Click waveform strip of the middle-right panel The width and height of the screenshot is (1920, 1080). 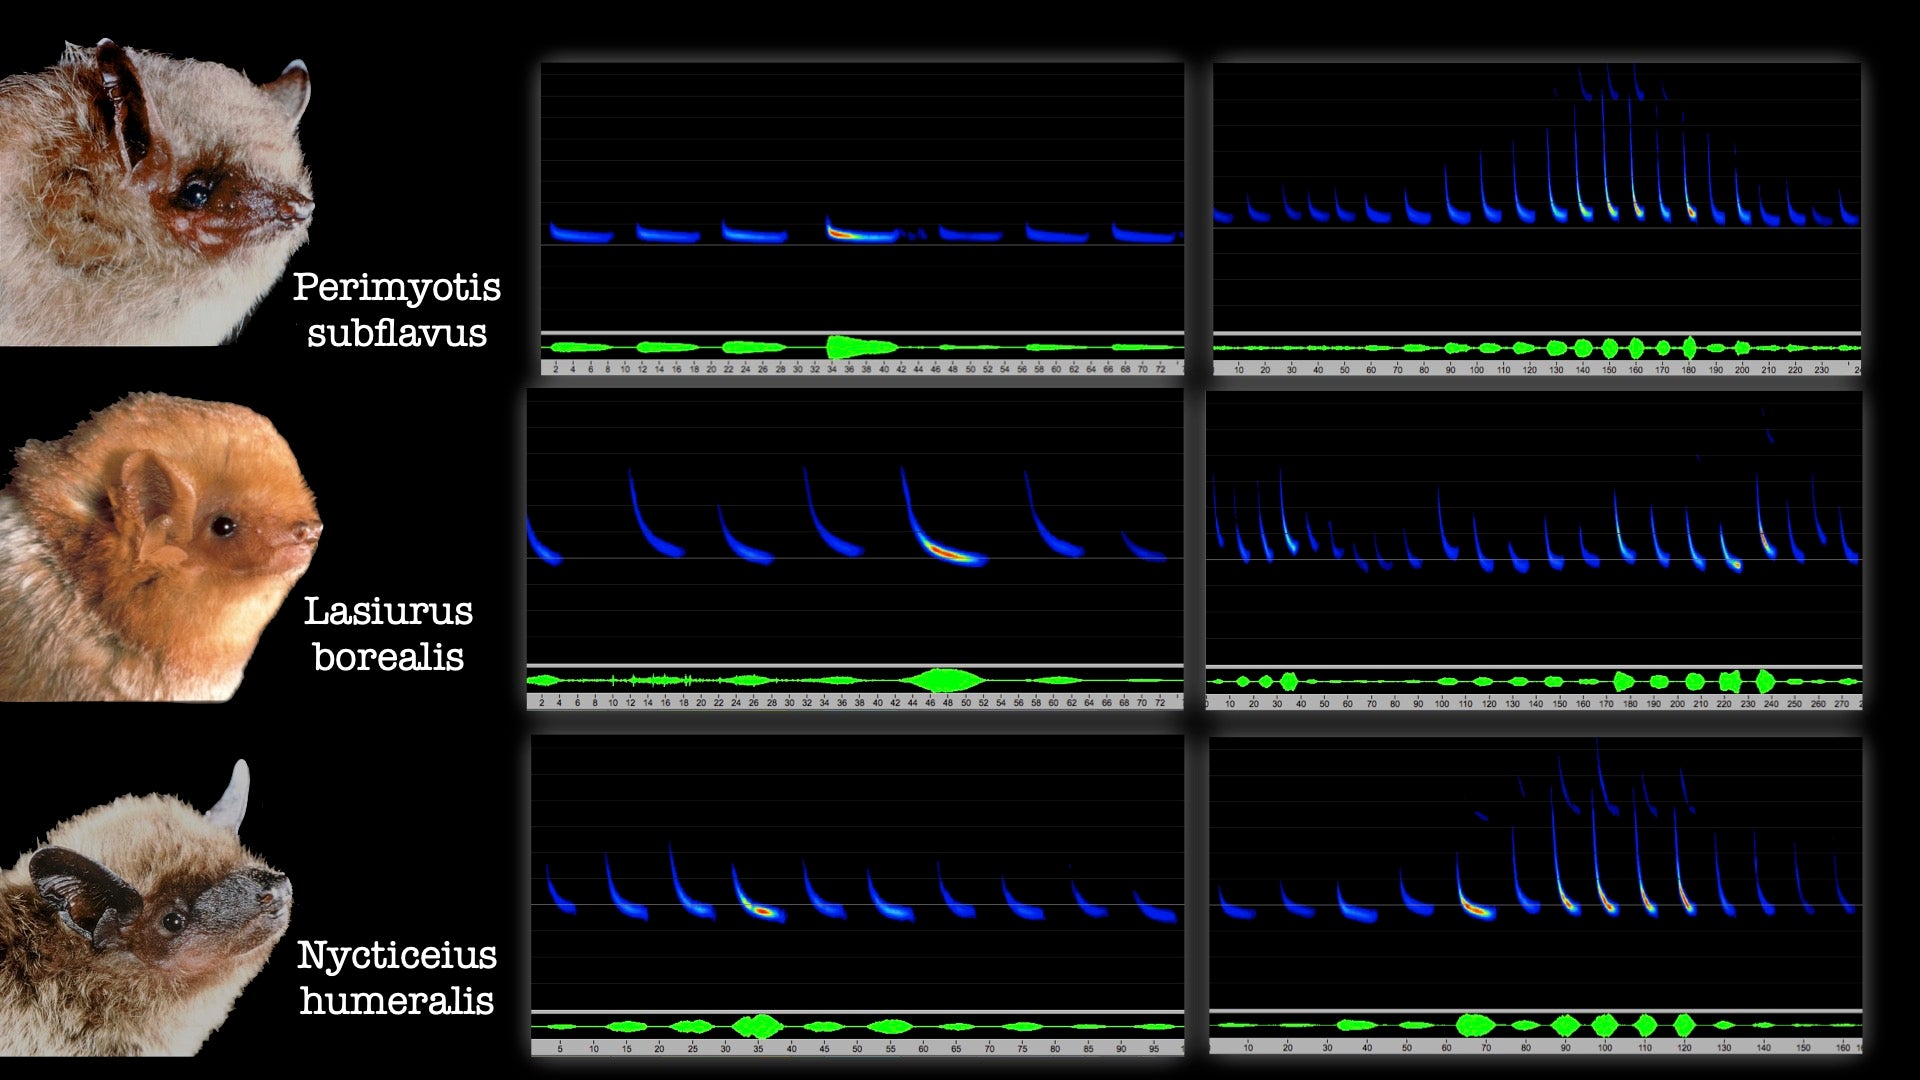(x=1533, y=682)
